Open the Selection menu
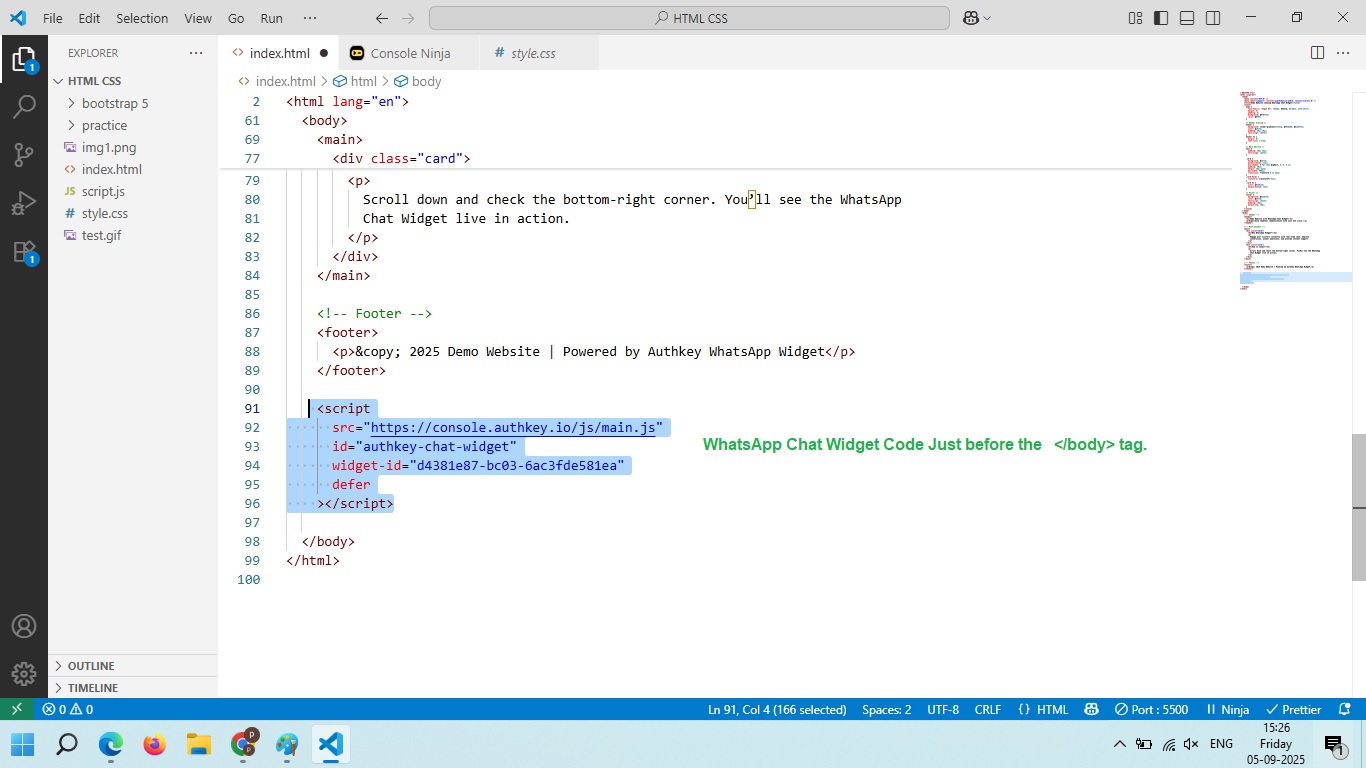The image size is (1366, 768). coord(142,18)
